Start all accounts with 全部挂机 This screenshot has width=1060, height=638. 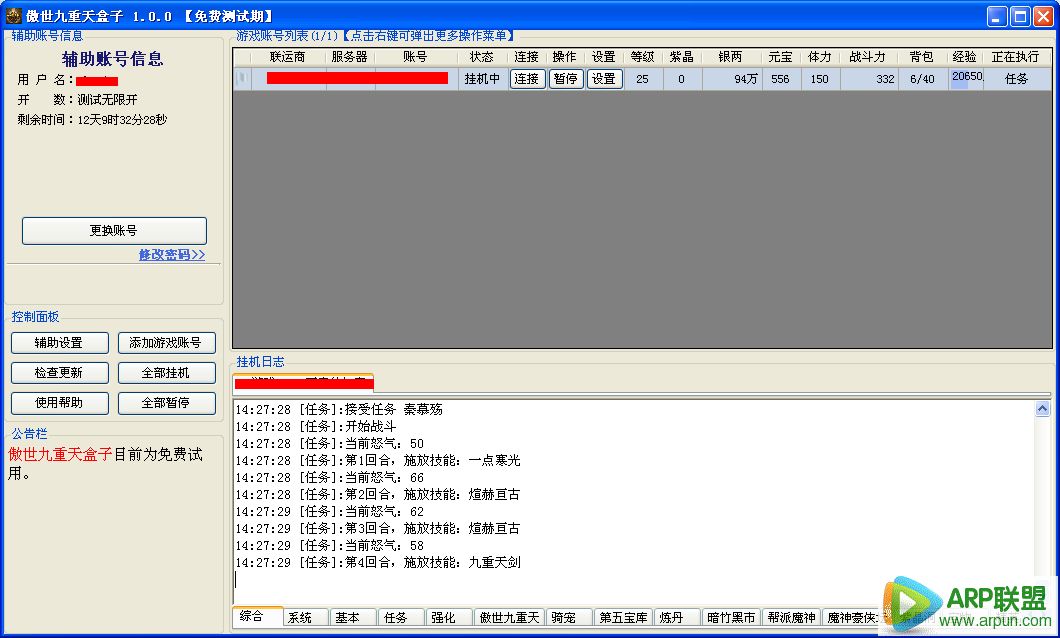[166, 372]
